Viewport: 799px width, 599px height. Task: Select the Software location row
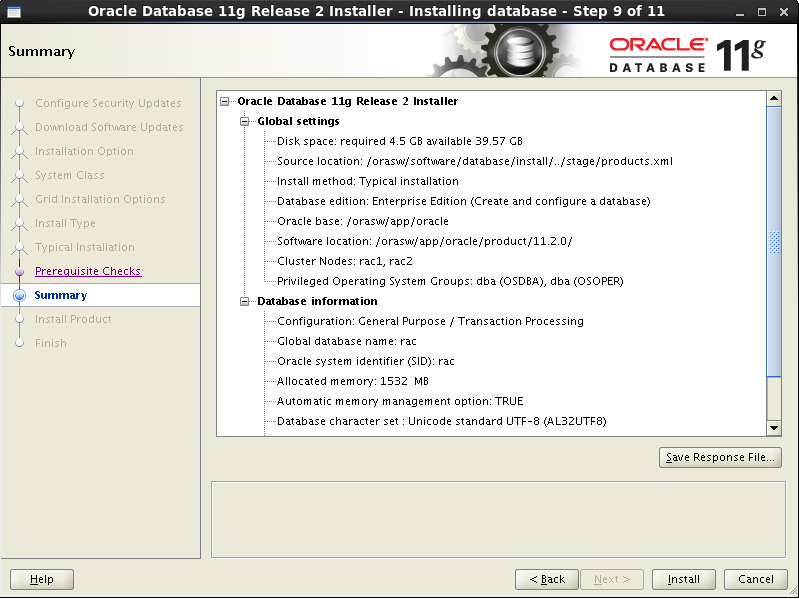(x=424, y=241)
